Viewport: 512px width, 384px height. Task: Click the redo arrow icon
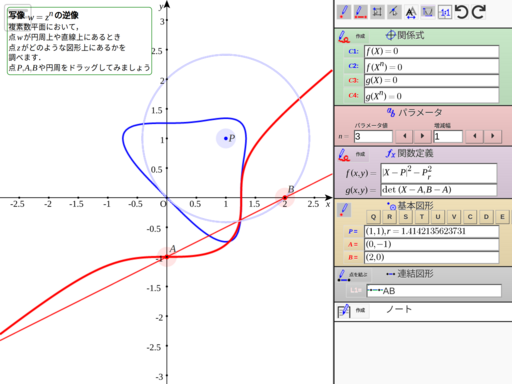click(x=478, y=12)
